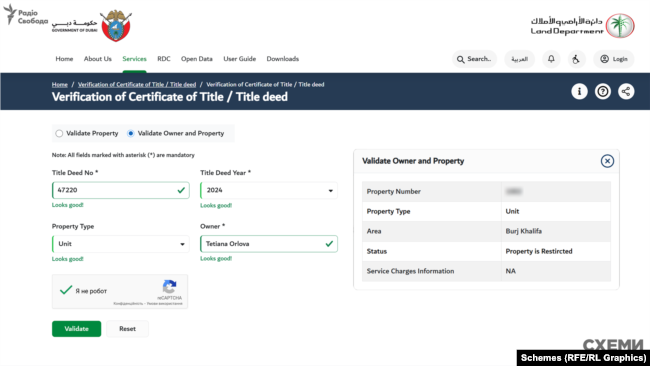Click the 'Unit' value in results table

[x=512, y=211]
